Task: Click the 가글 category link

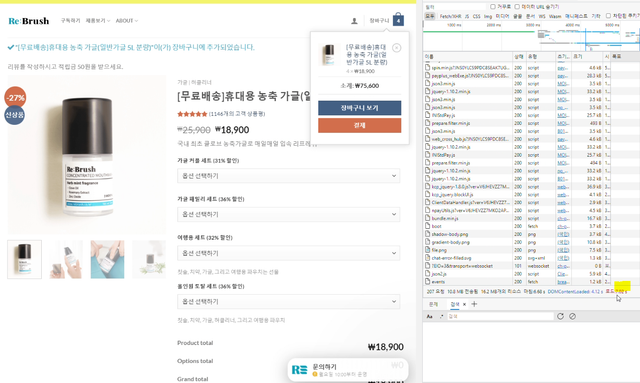Action: 182,82
